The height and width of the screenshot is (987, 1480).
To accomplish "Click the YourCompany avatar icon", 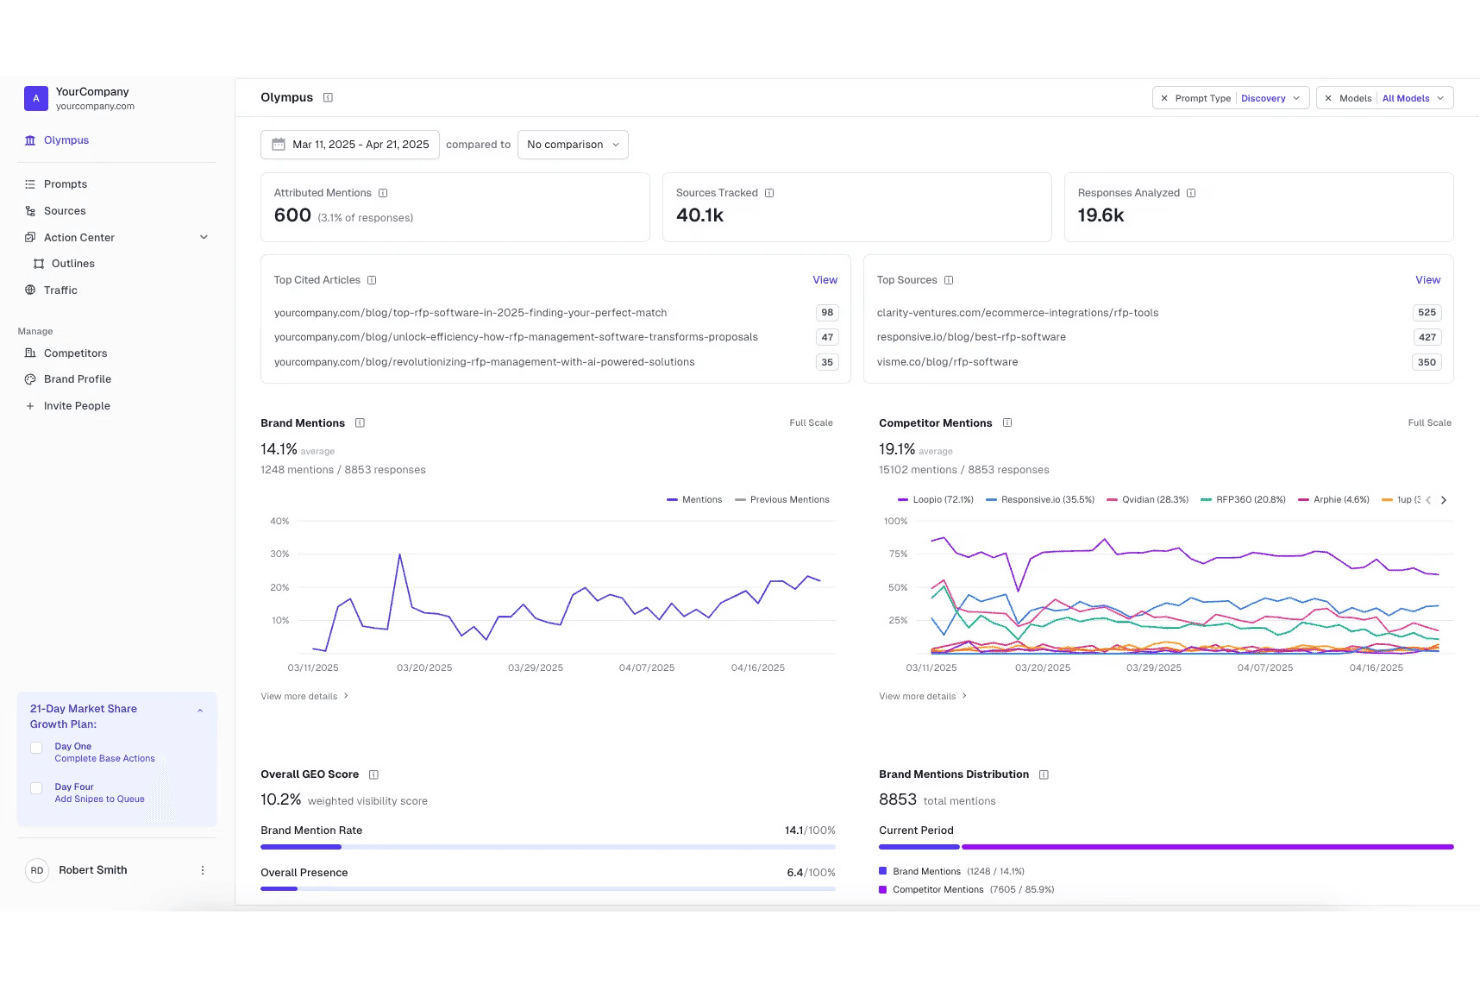I will (x=36, y=98).
